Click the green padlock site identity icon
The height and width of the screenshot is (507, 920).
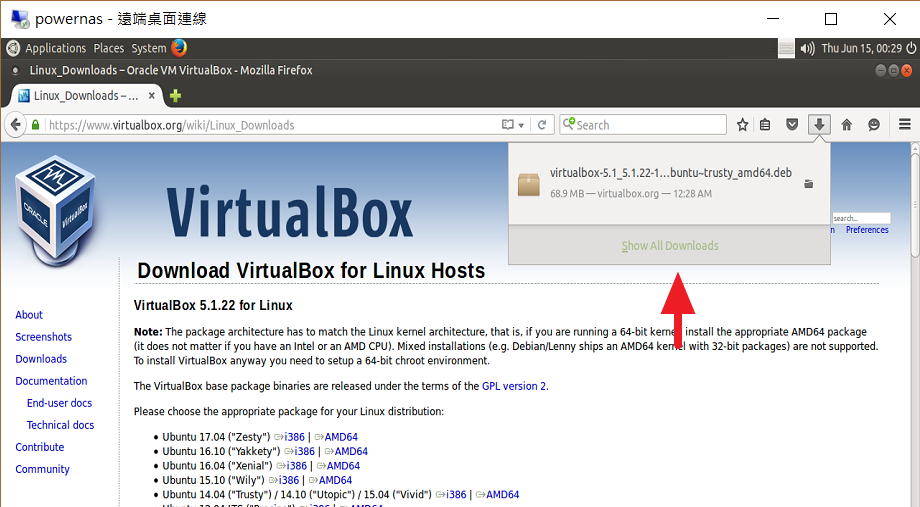(36, 125)
